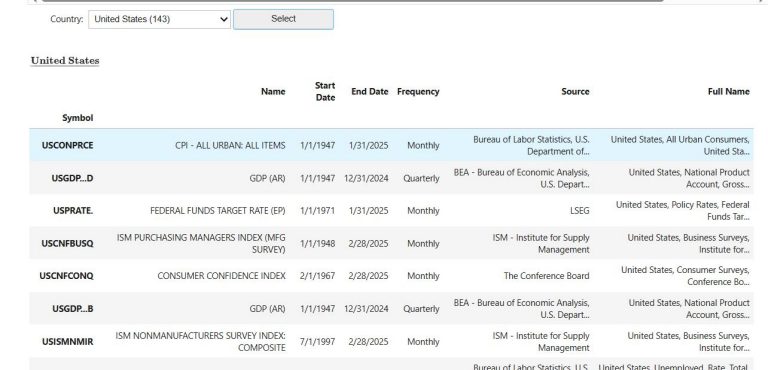The image size is (768, 370).
Task: Click the Source column header
Action: click(x=575, y=91)
